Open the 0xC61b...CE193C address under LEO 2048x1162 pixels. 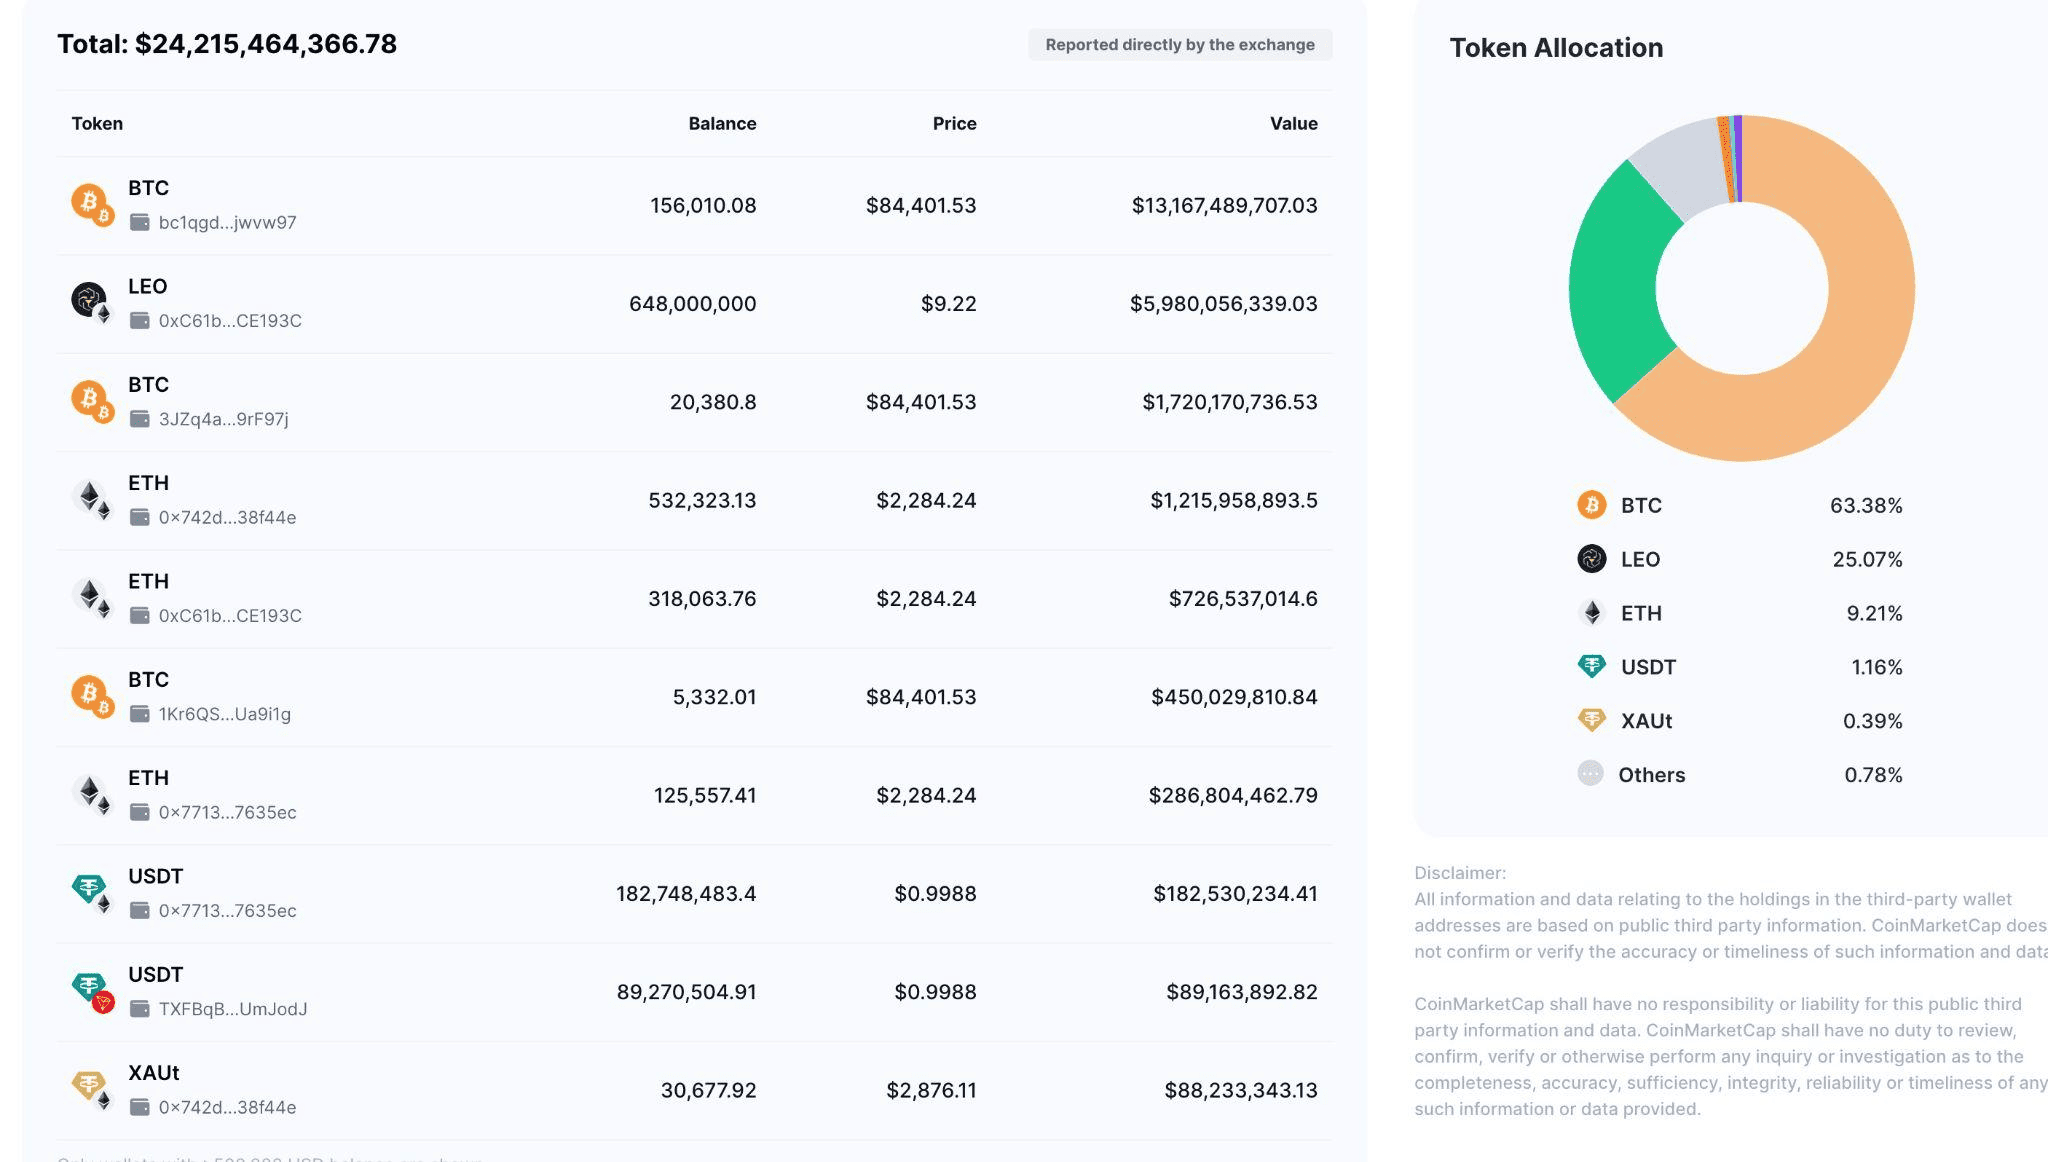(x=230, y=321)
